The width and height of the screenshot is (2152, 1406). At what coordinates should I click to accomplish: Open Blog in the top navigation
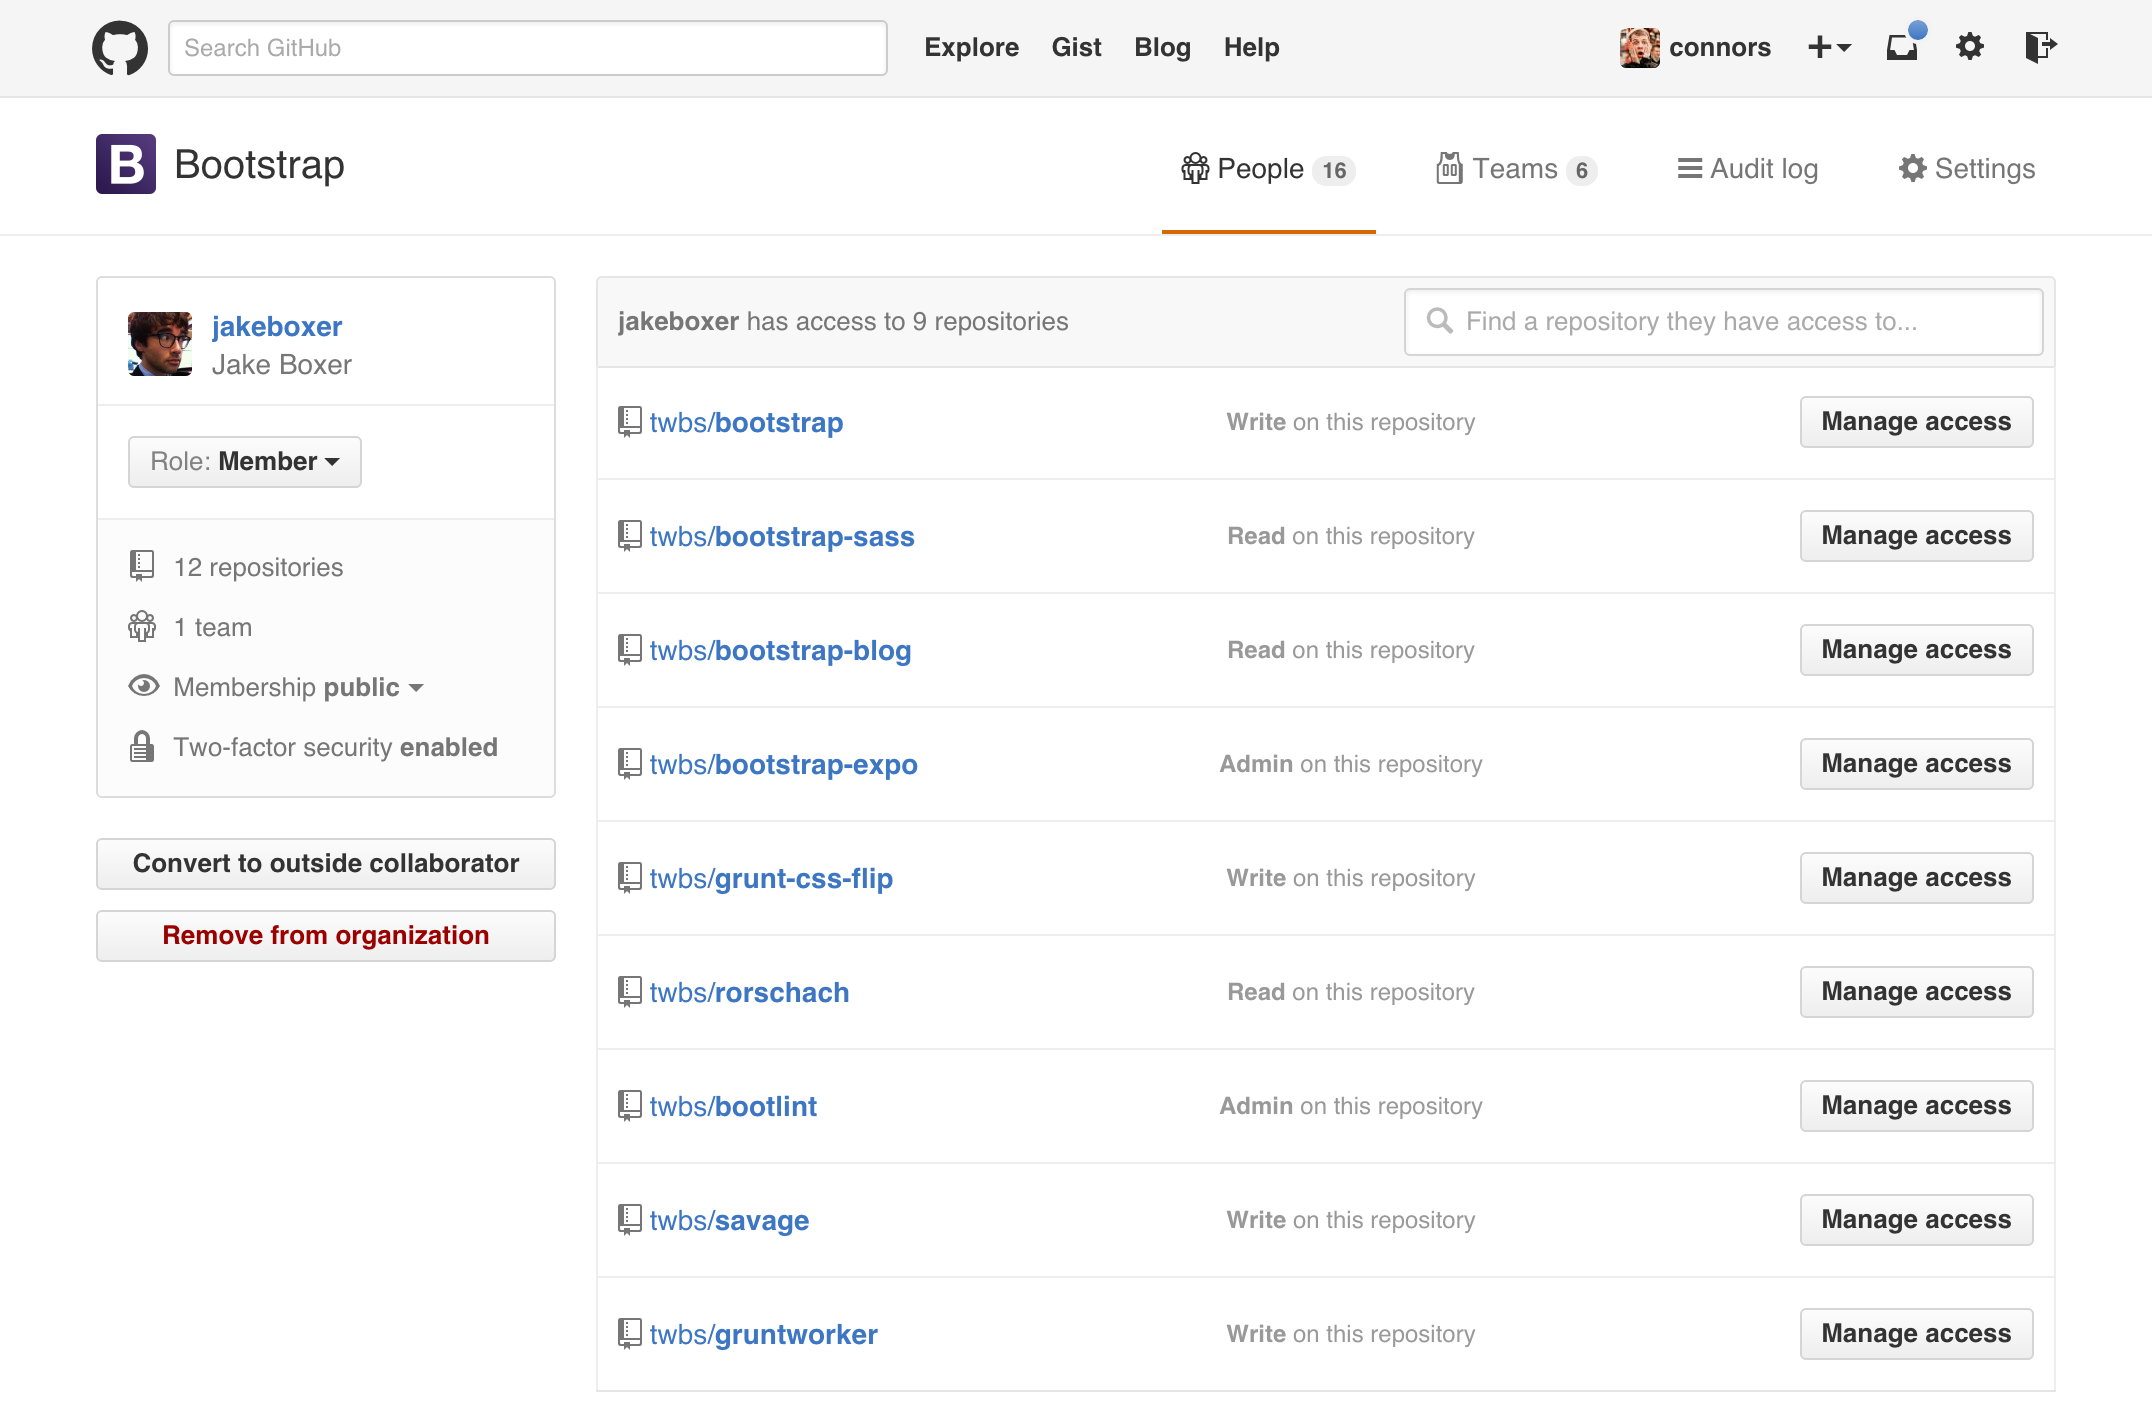coord(1162,47)
